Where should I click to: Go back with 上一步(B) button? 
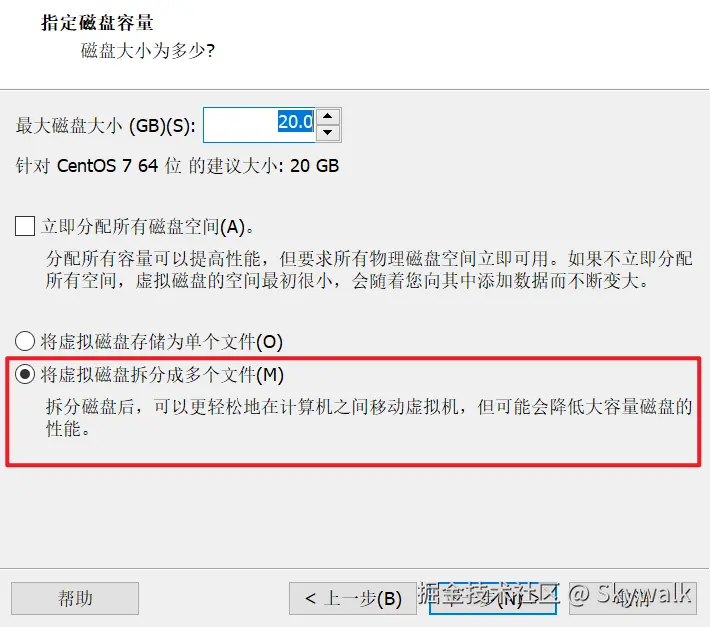tap(353, 598)
